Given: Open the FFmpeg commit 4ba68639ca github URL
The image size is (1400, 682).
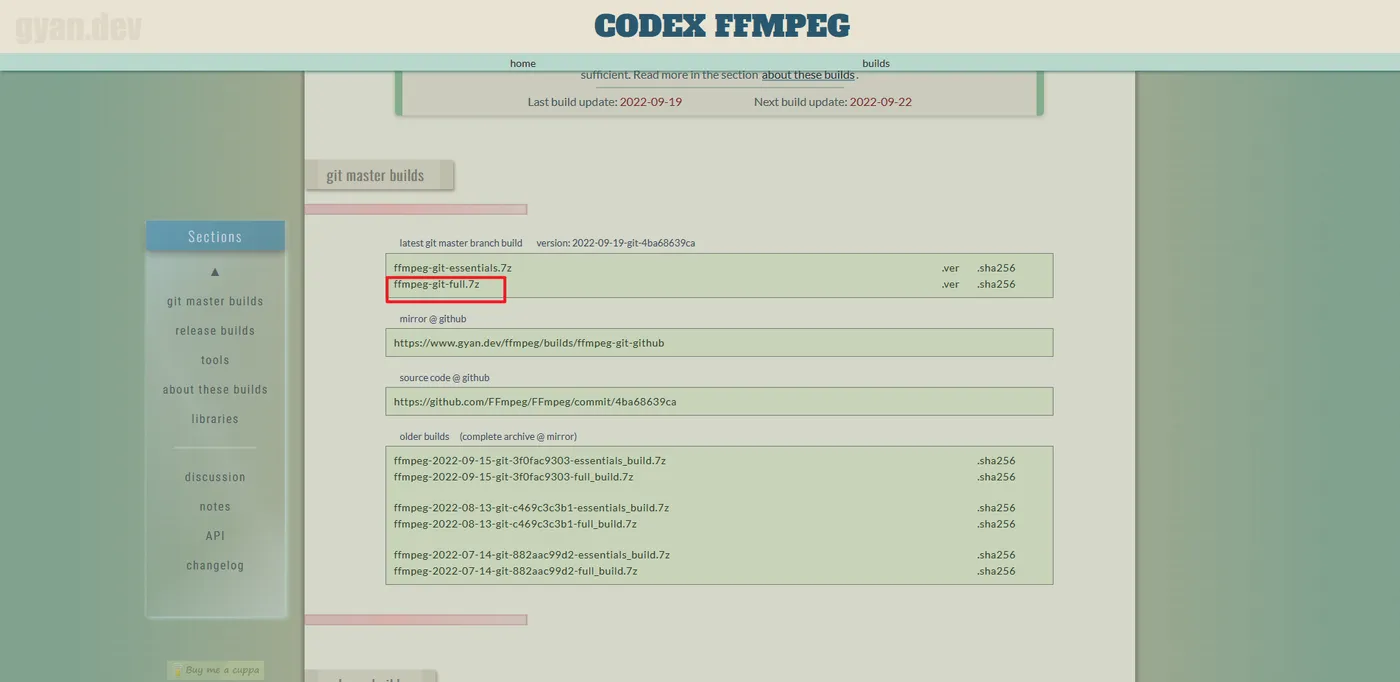Looking at the screenshot, I should [x=535, y=402].
